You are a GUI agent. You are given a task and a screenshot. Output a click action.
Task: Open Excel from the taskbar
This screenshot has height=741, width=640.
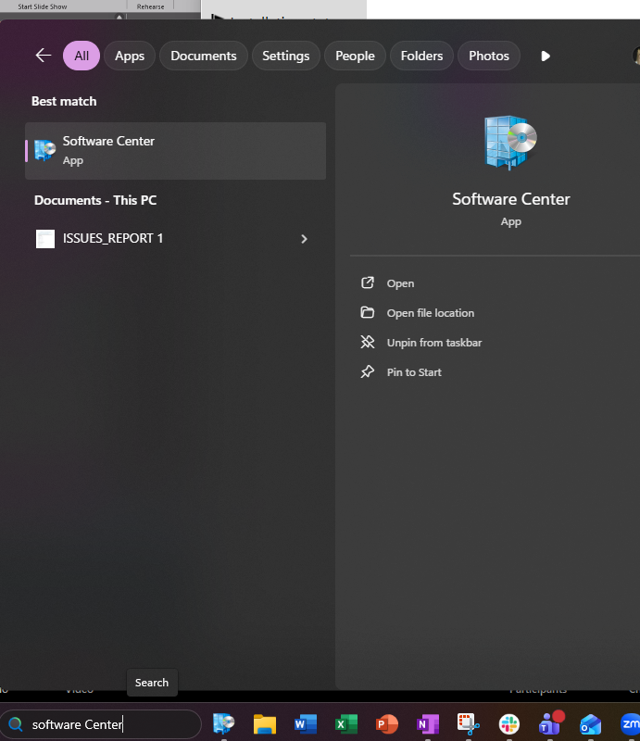point(346,724)
